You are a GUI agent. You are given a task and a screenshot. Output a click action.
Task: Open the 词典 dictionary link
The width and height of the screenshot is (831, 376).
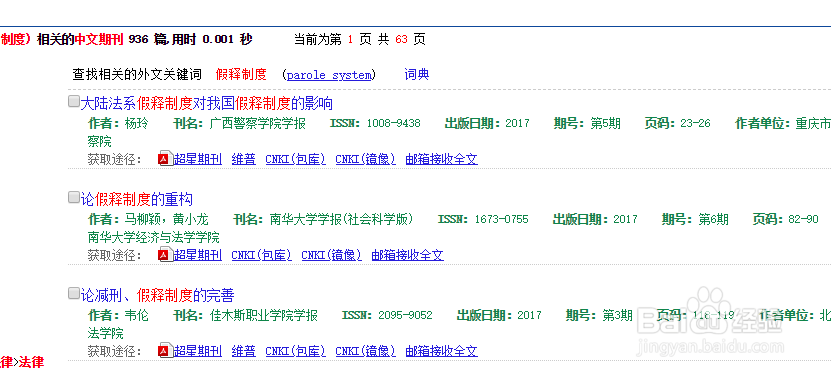[417, 75]
